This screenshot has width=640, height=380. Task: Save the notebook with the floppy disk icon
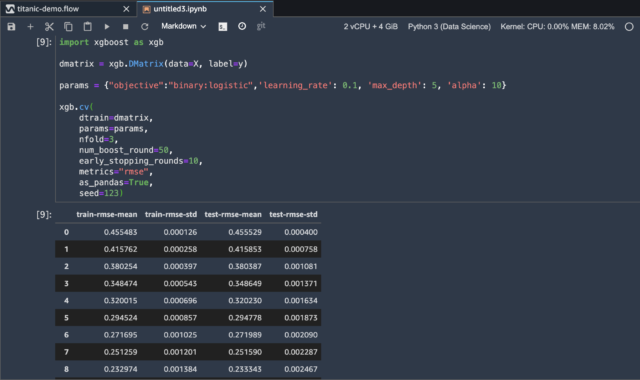pos(11,27)
